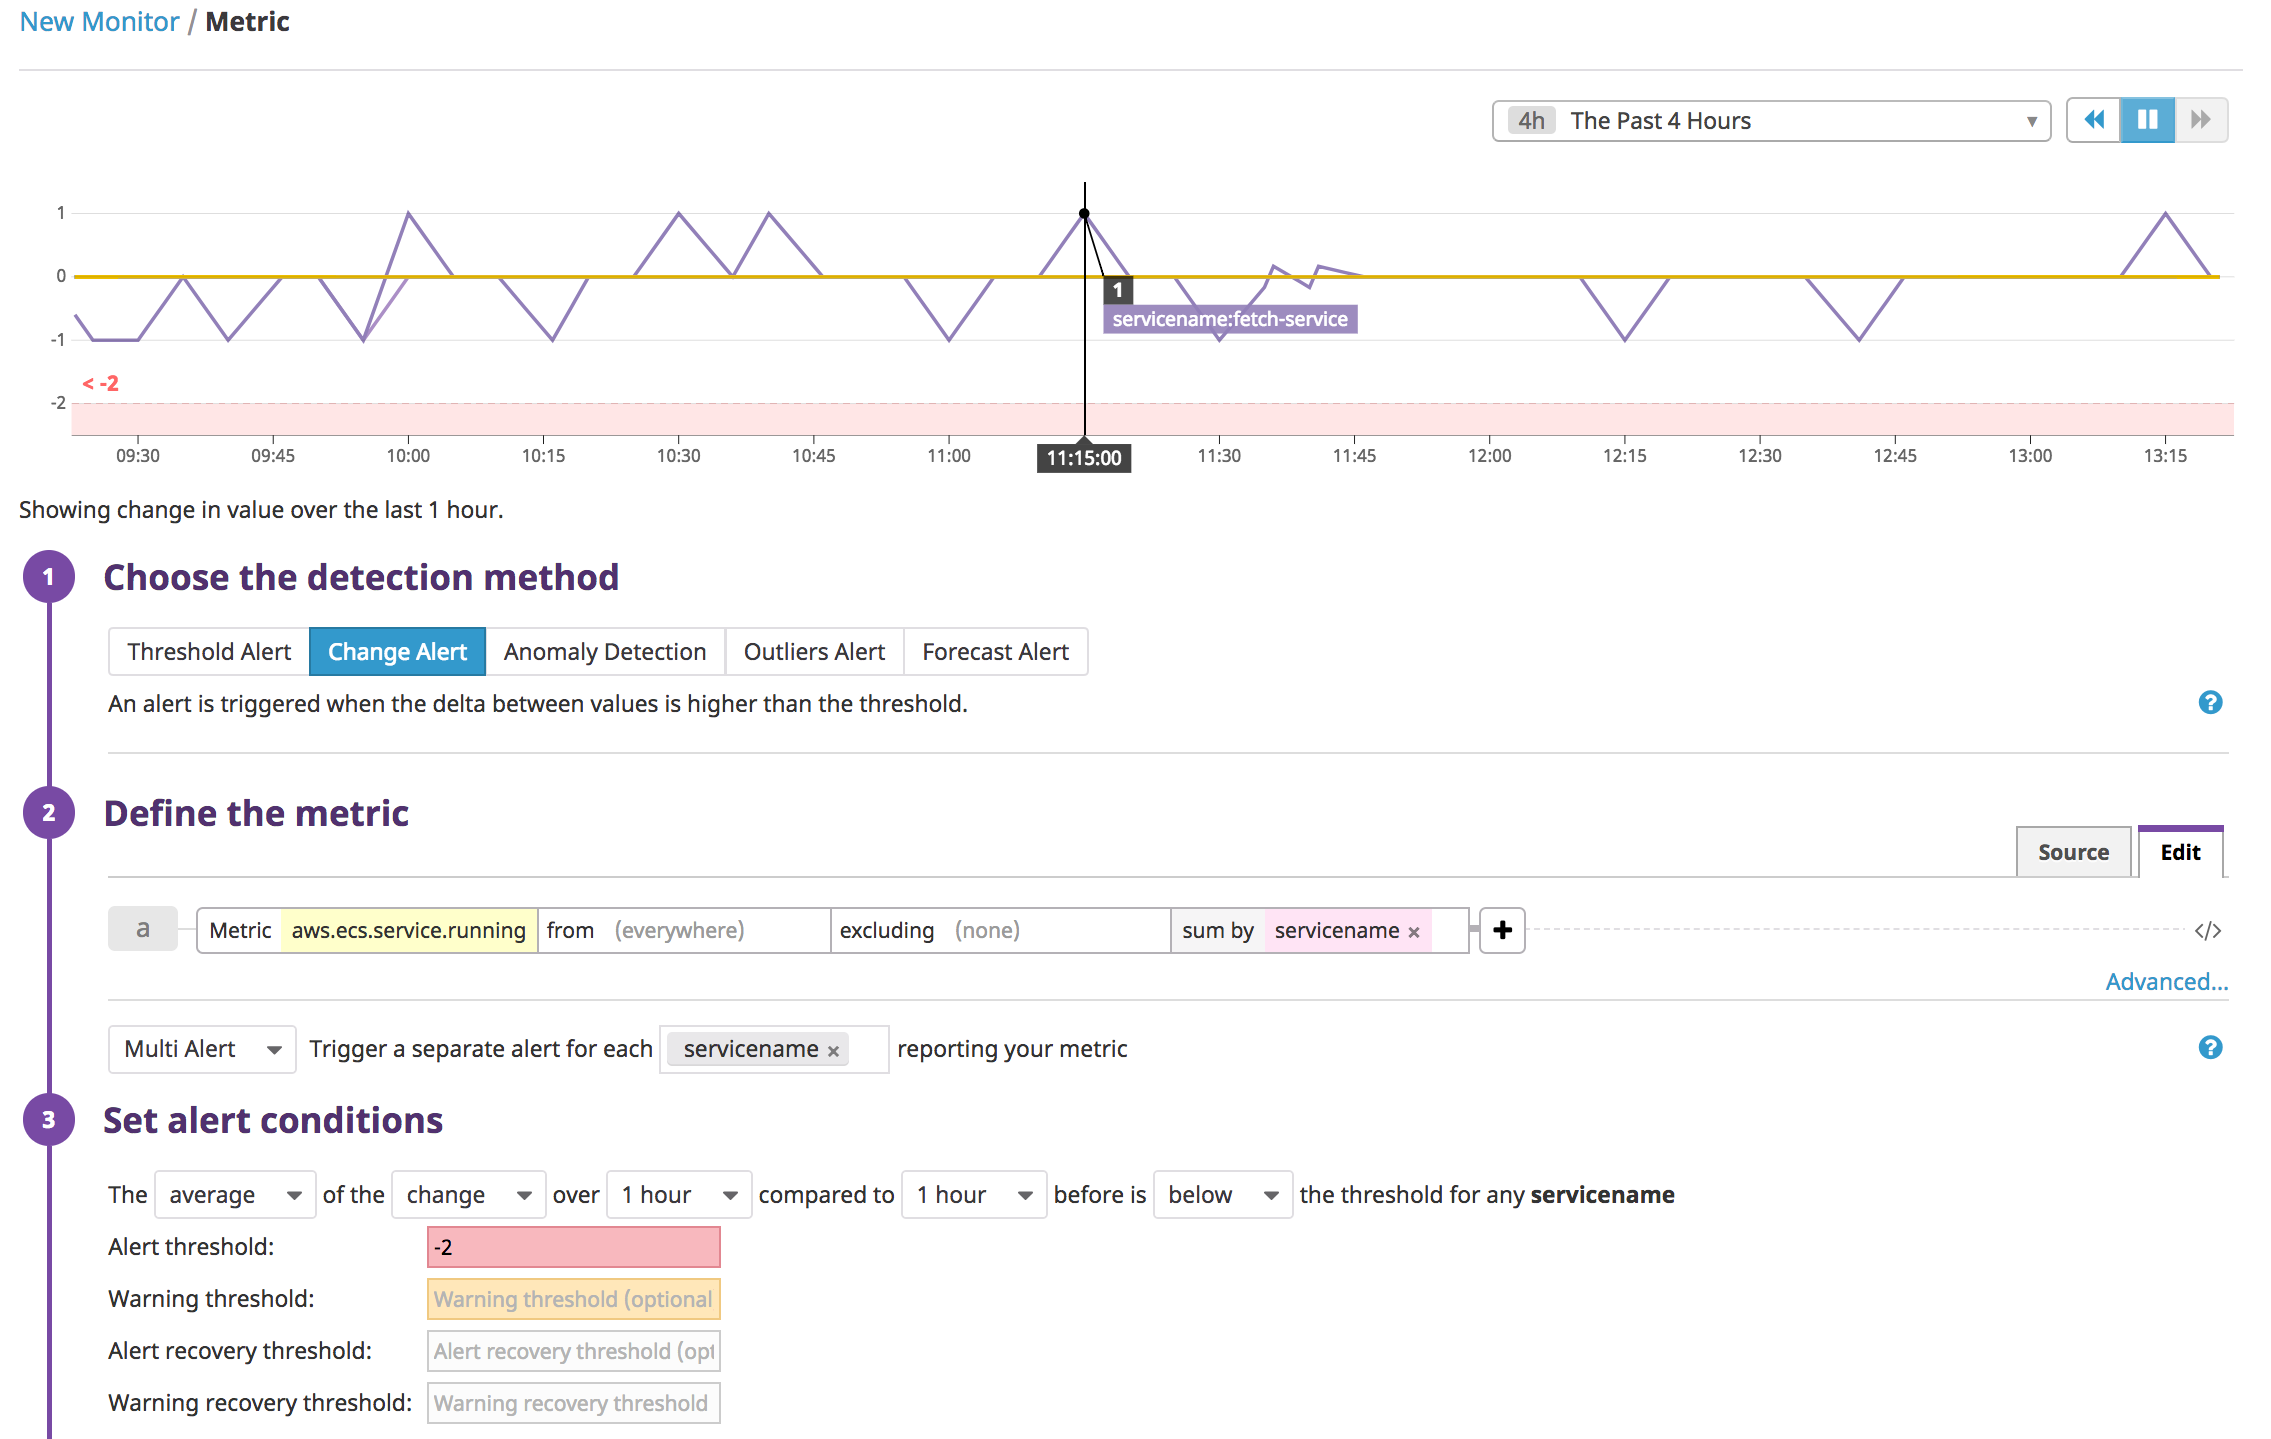
Task: Step the graph backward in time
Action: click(x=2093, y=119)
